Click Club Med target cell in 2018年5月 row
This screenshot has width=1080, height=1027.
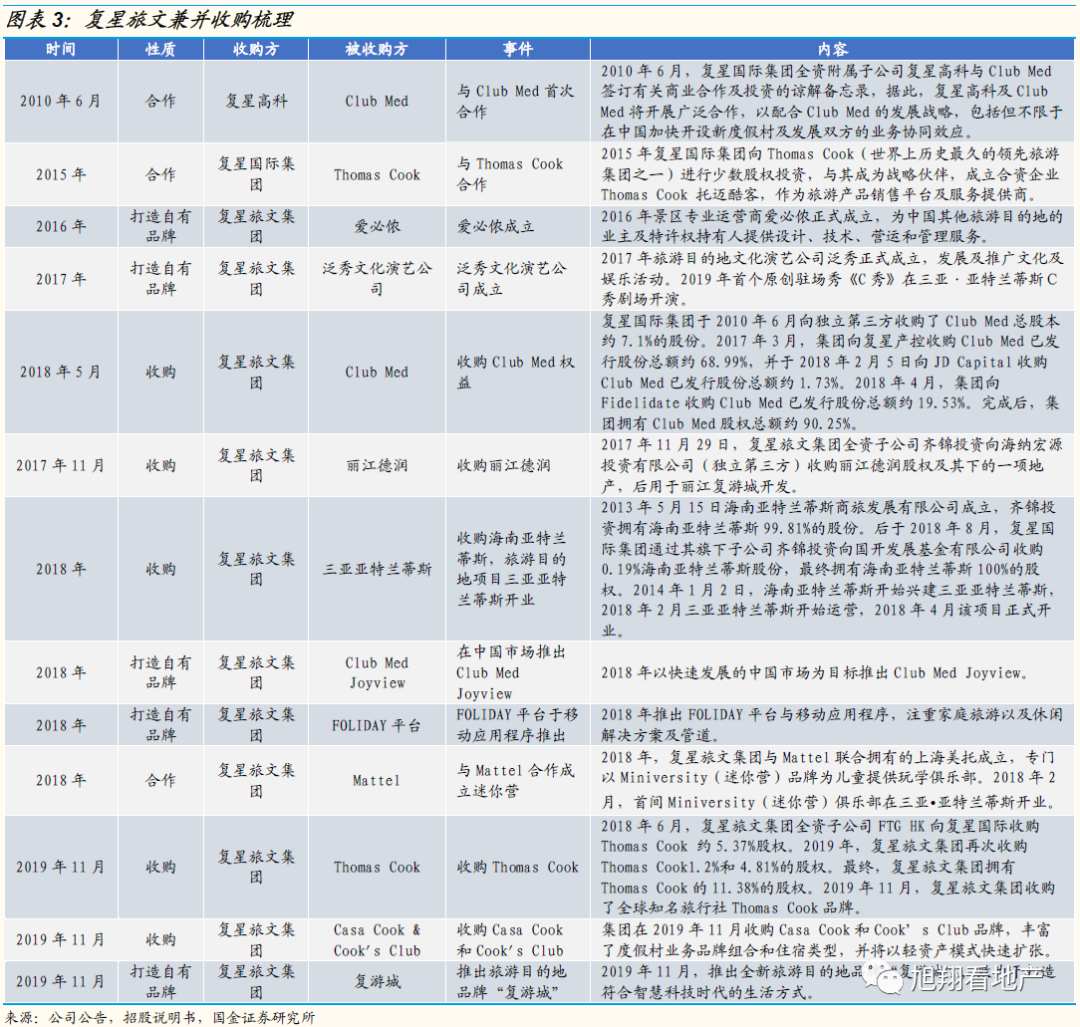coord(377,372)
